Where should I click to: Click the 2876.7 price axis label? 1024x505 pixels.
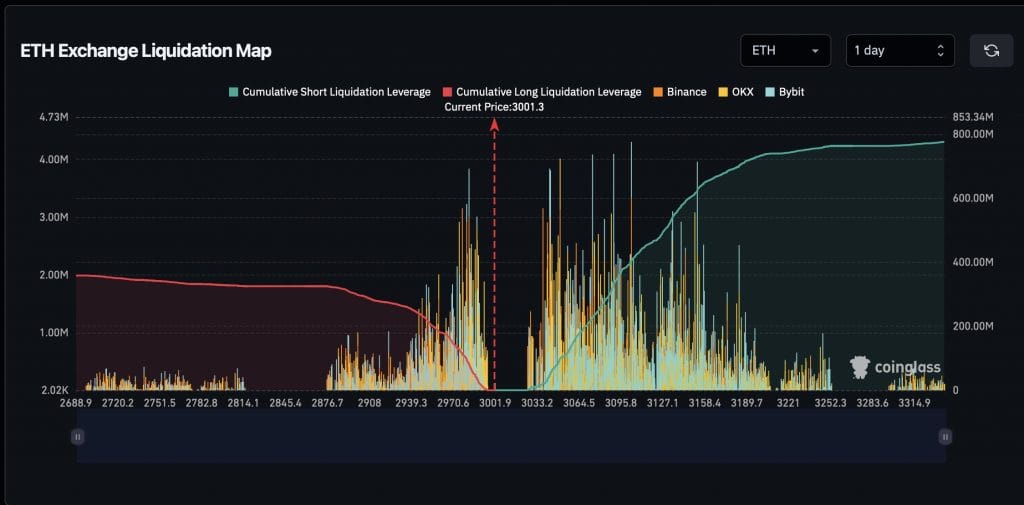click(327, 403)
